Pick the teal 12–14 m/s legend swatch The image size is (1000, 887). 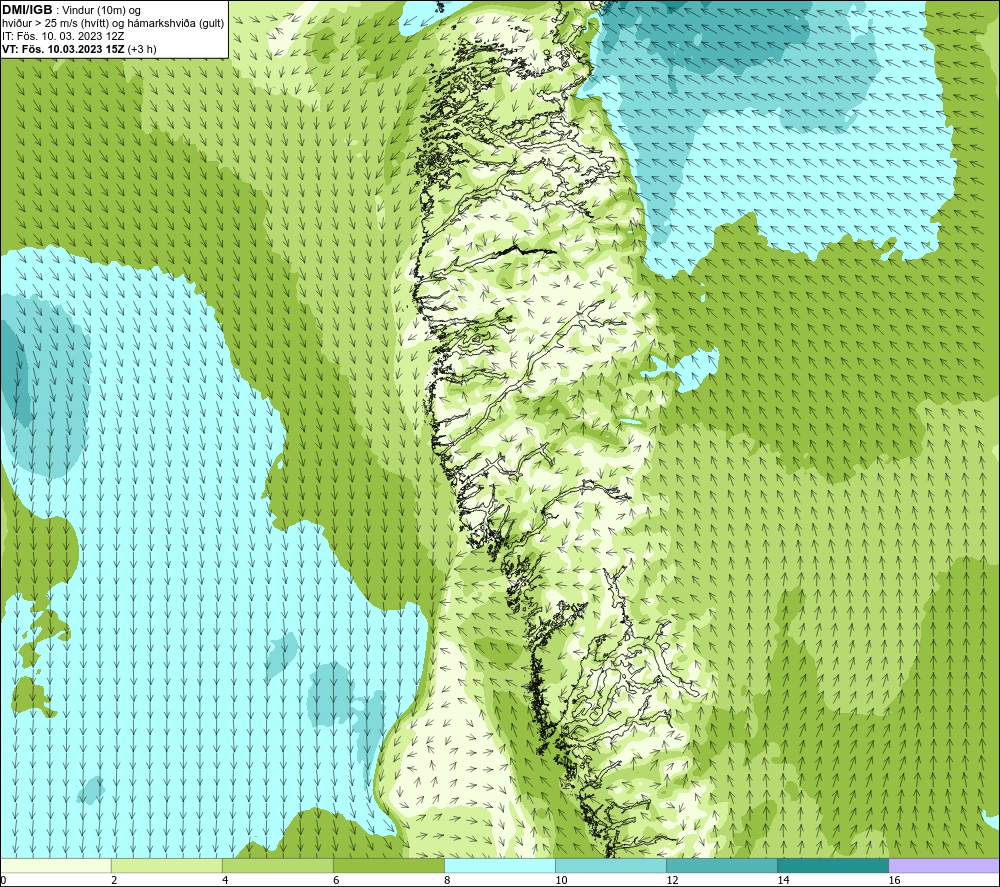pyautogui.click(x=722, y=865)
